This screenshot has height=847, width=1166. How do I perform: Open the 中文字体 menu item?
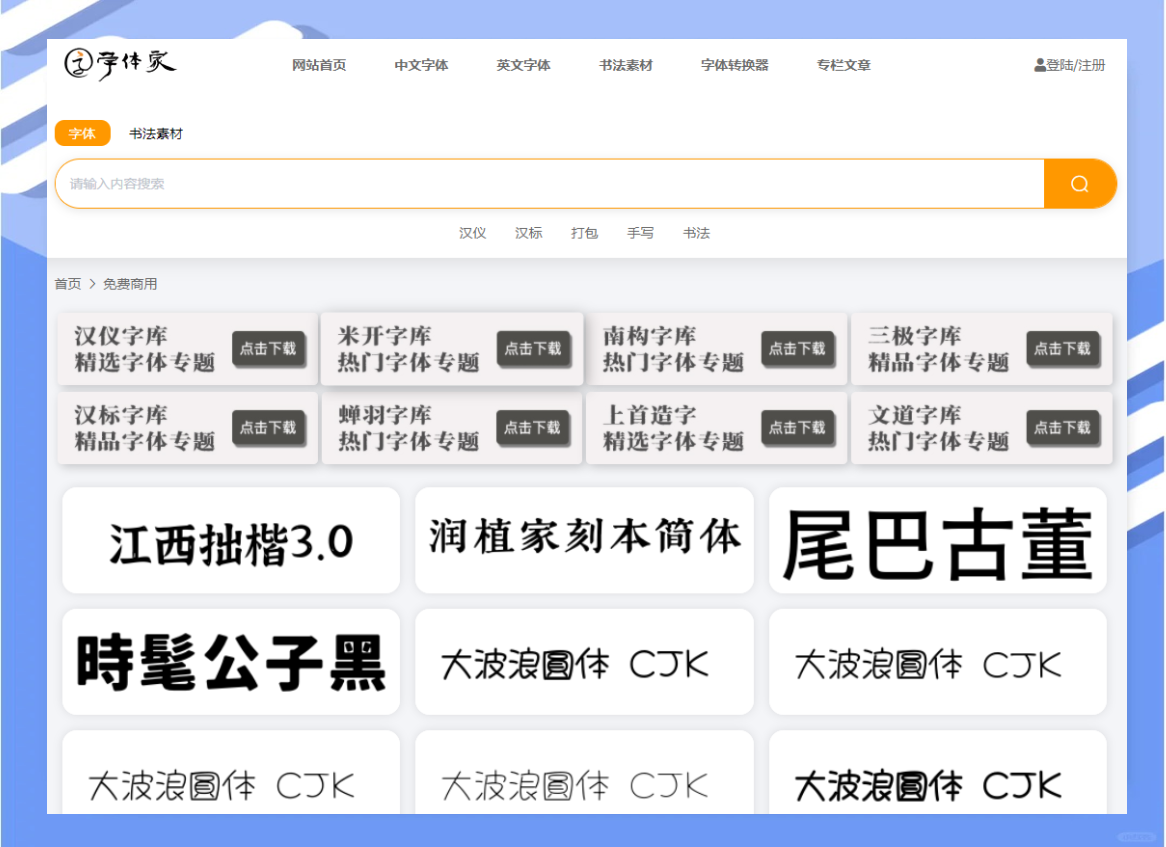421,65
